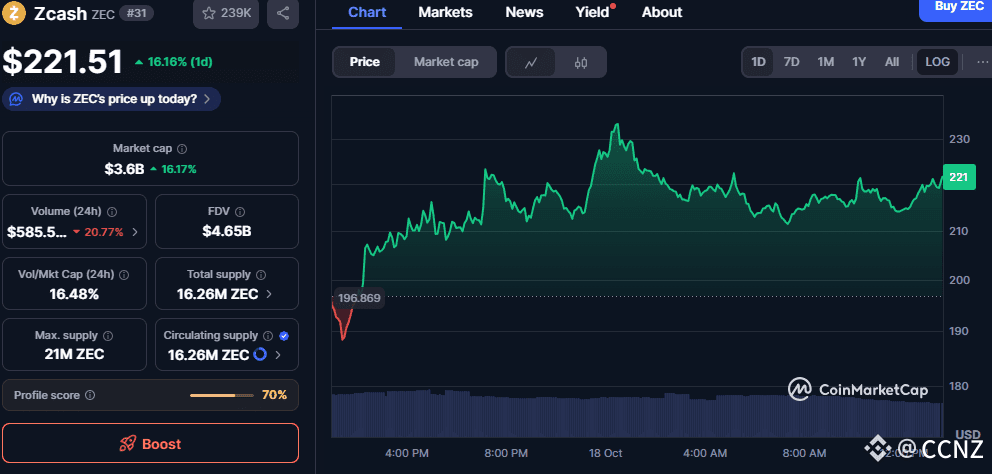The image size is (992, 474).
Task: Open 'Why is ZEC's price up today?'
Action: (x=112, y=99)
